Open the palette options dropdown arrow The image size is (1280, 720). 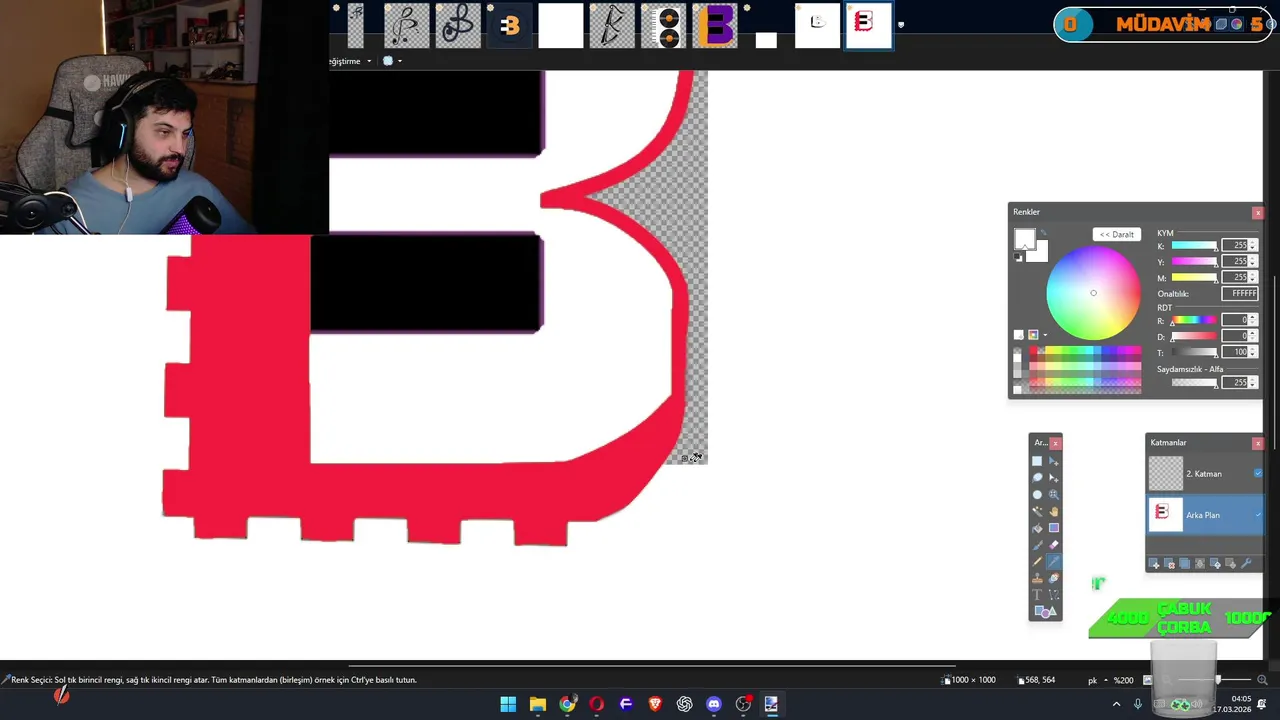pyautogui.click(x=1045, y=335)
